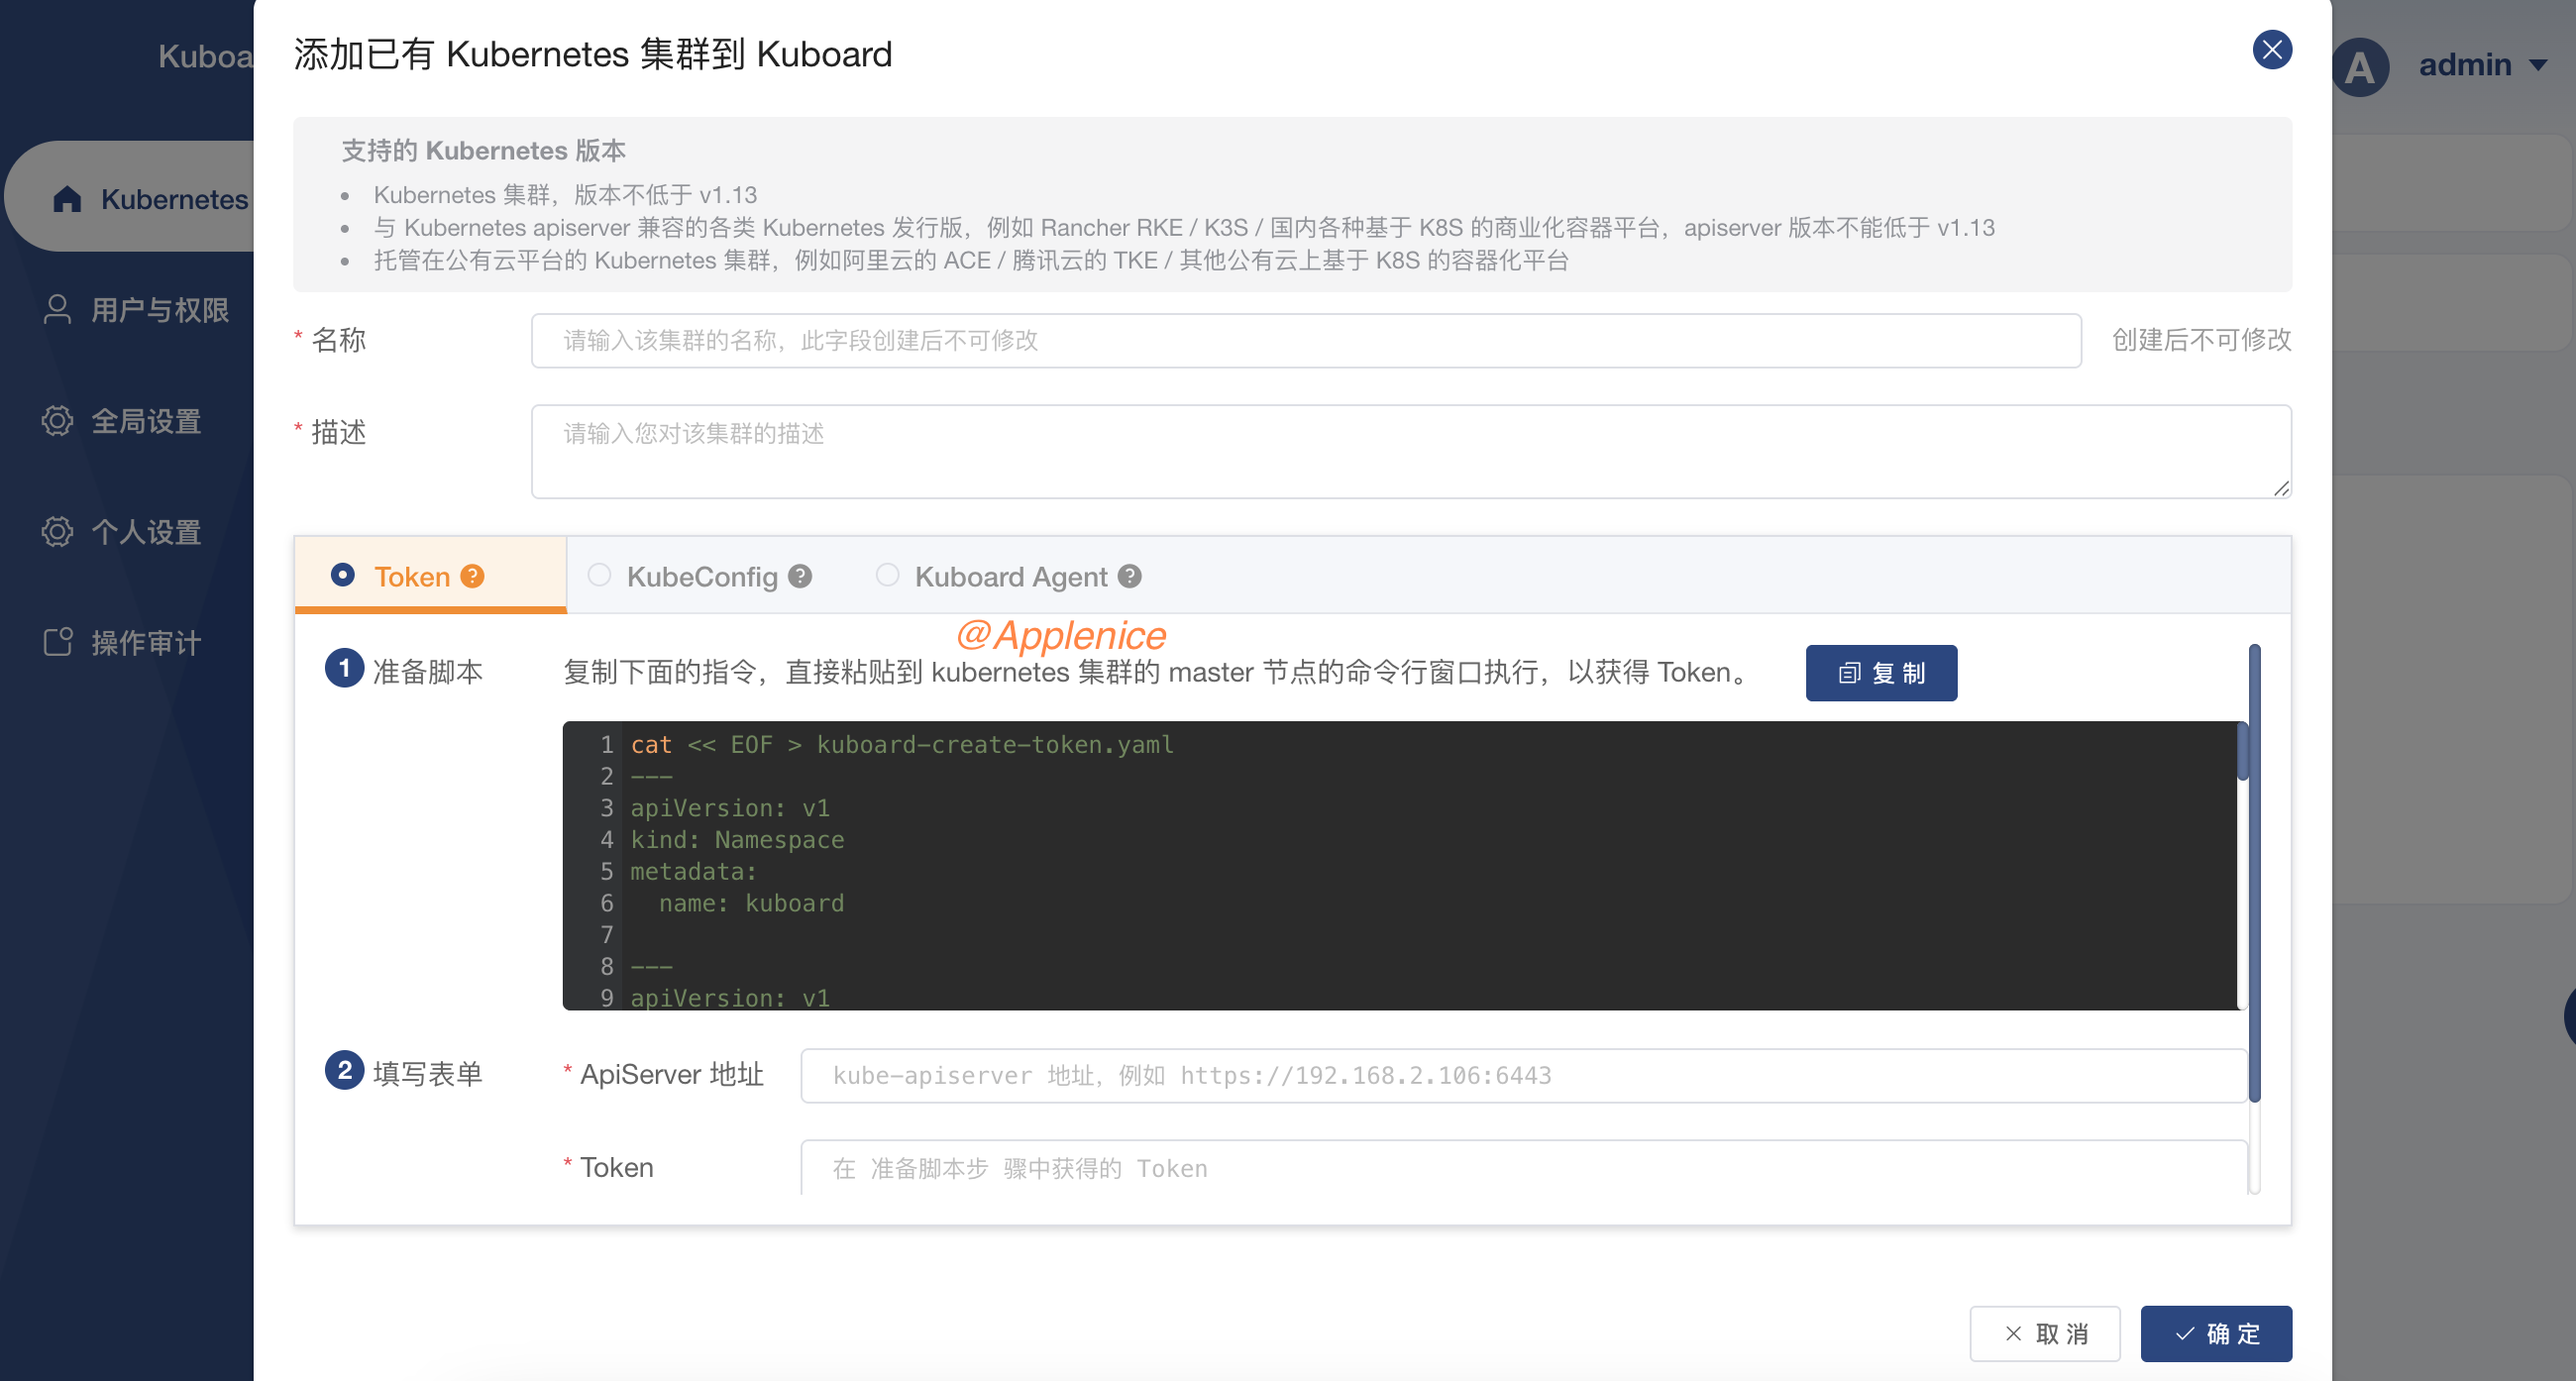Click the form panel vertical scrollbar
Viewport: 2576px width, 1381px height.
pos(2254,873)
